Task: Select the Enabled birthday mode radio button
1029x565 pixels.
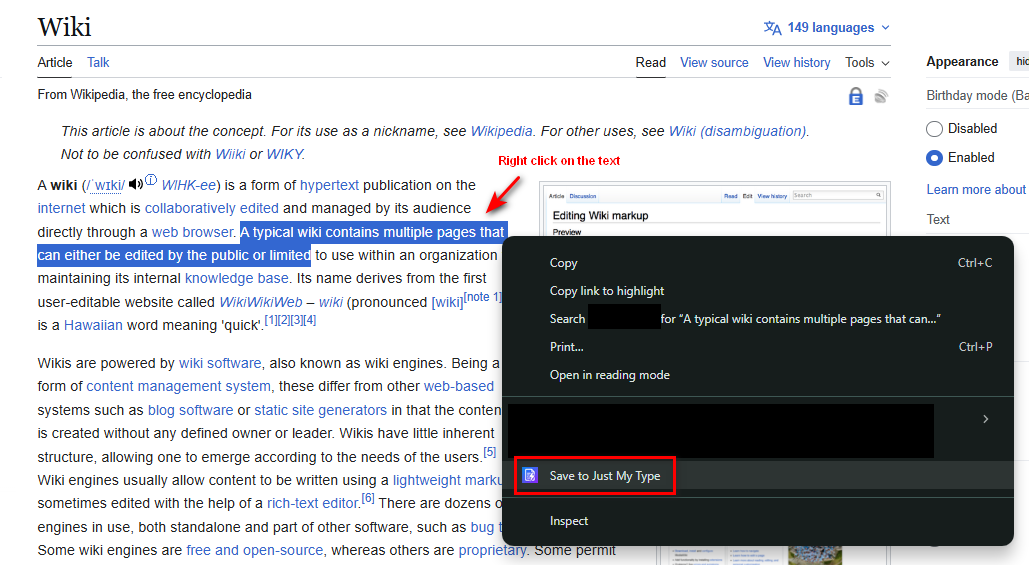Action: pyautogui.click(x=935, y=157)
